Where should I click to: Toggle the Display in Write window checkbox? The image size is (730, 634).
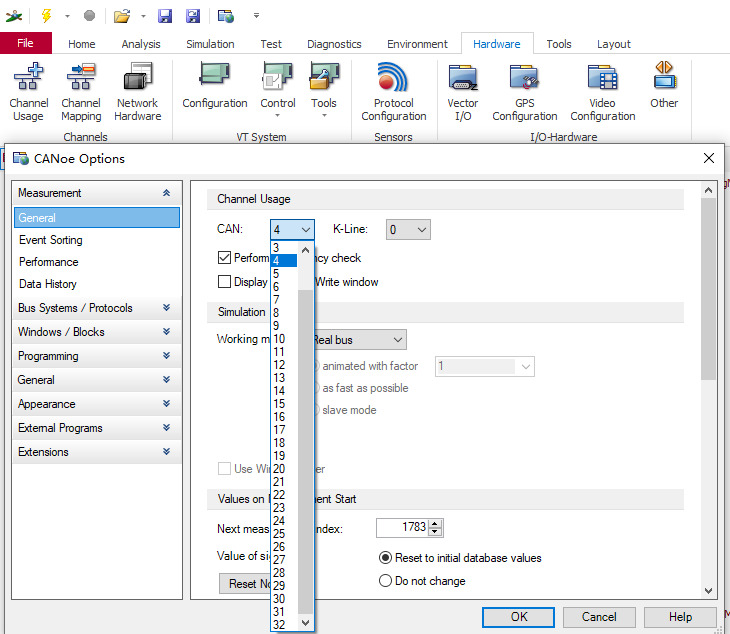[224, 282]
